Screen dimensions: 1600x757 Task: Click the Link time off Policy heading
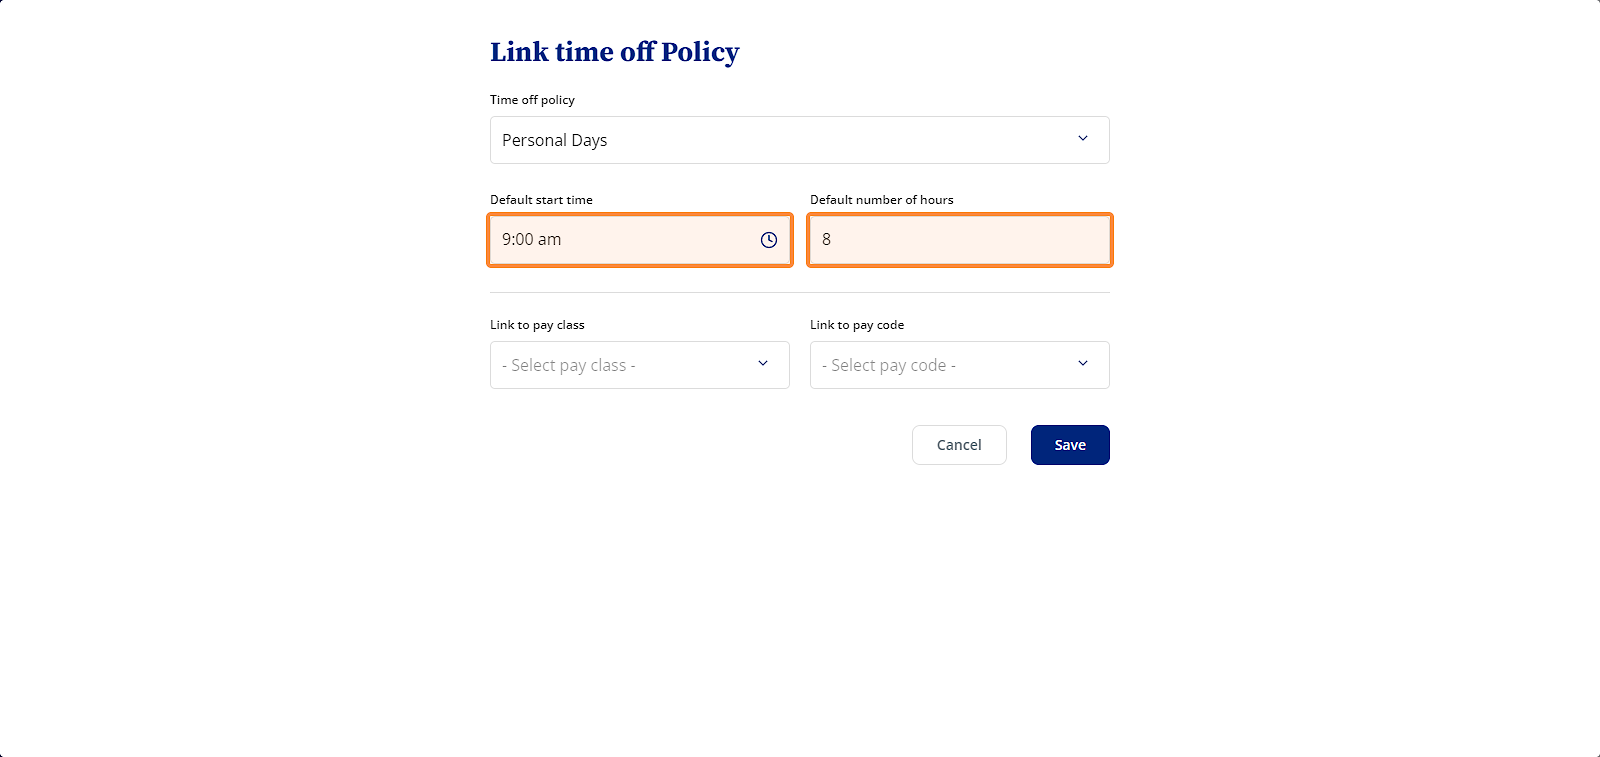(615, 52)
